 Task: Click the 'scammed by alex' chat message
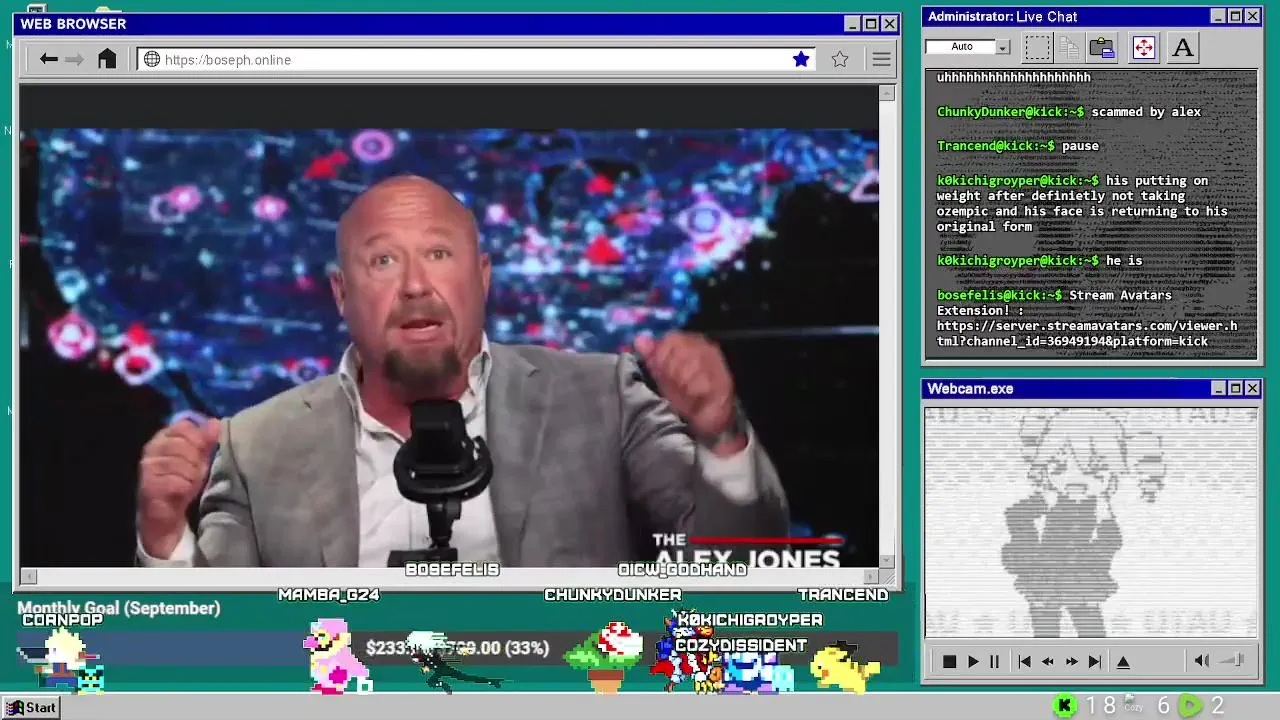click(1146, 112)
